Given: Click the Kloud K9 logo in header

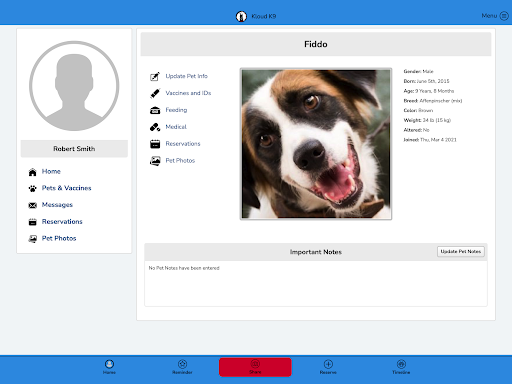Looking at the screenshot, I should pos(241,16).
